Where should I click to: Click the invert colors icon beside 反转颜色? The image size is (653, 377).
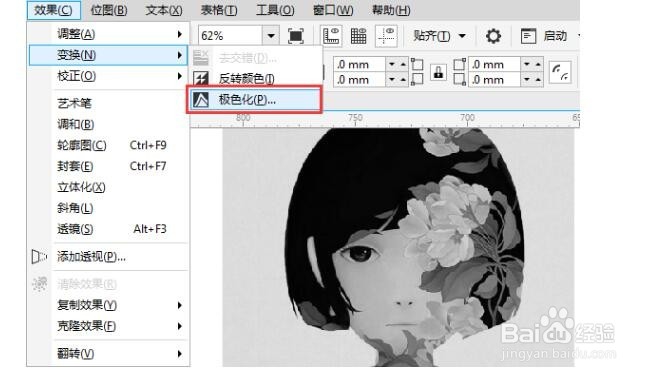click(201, 78)
